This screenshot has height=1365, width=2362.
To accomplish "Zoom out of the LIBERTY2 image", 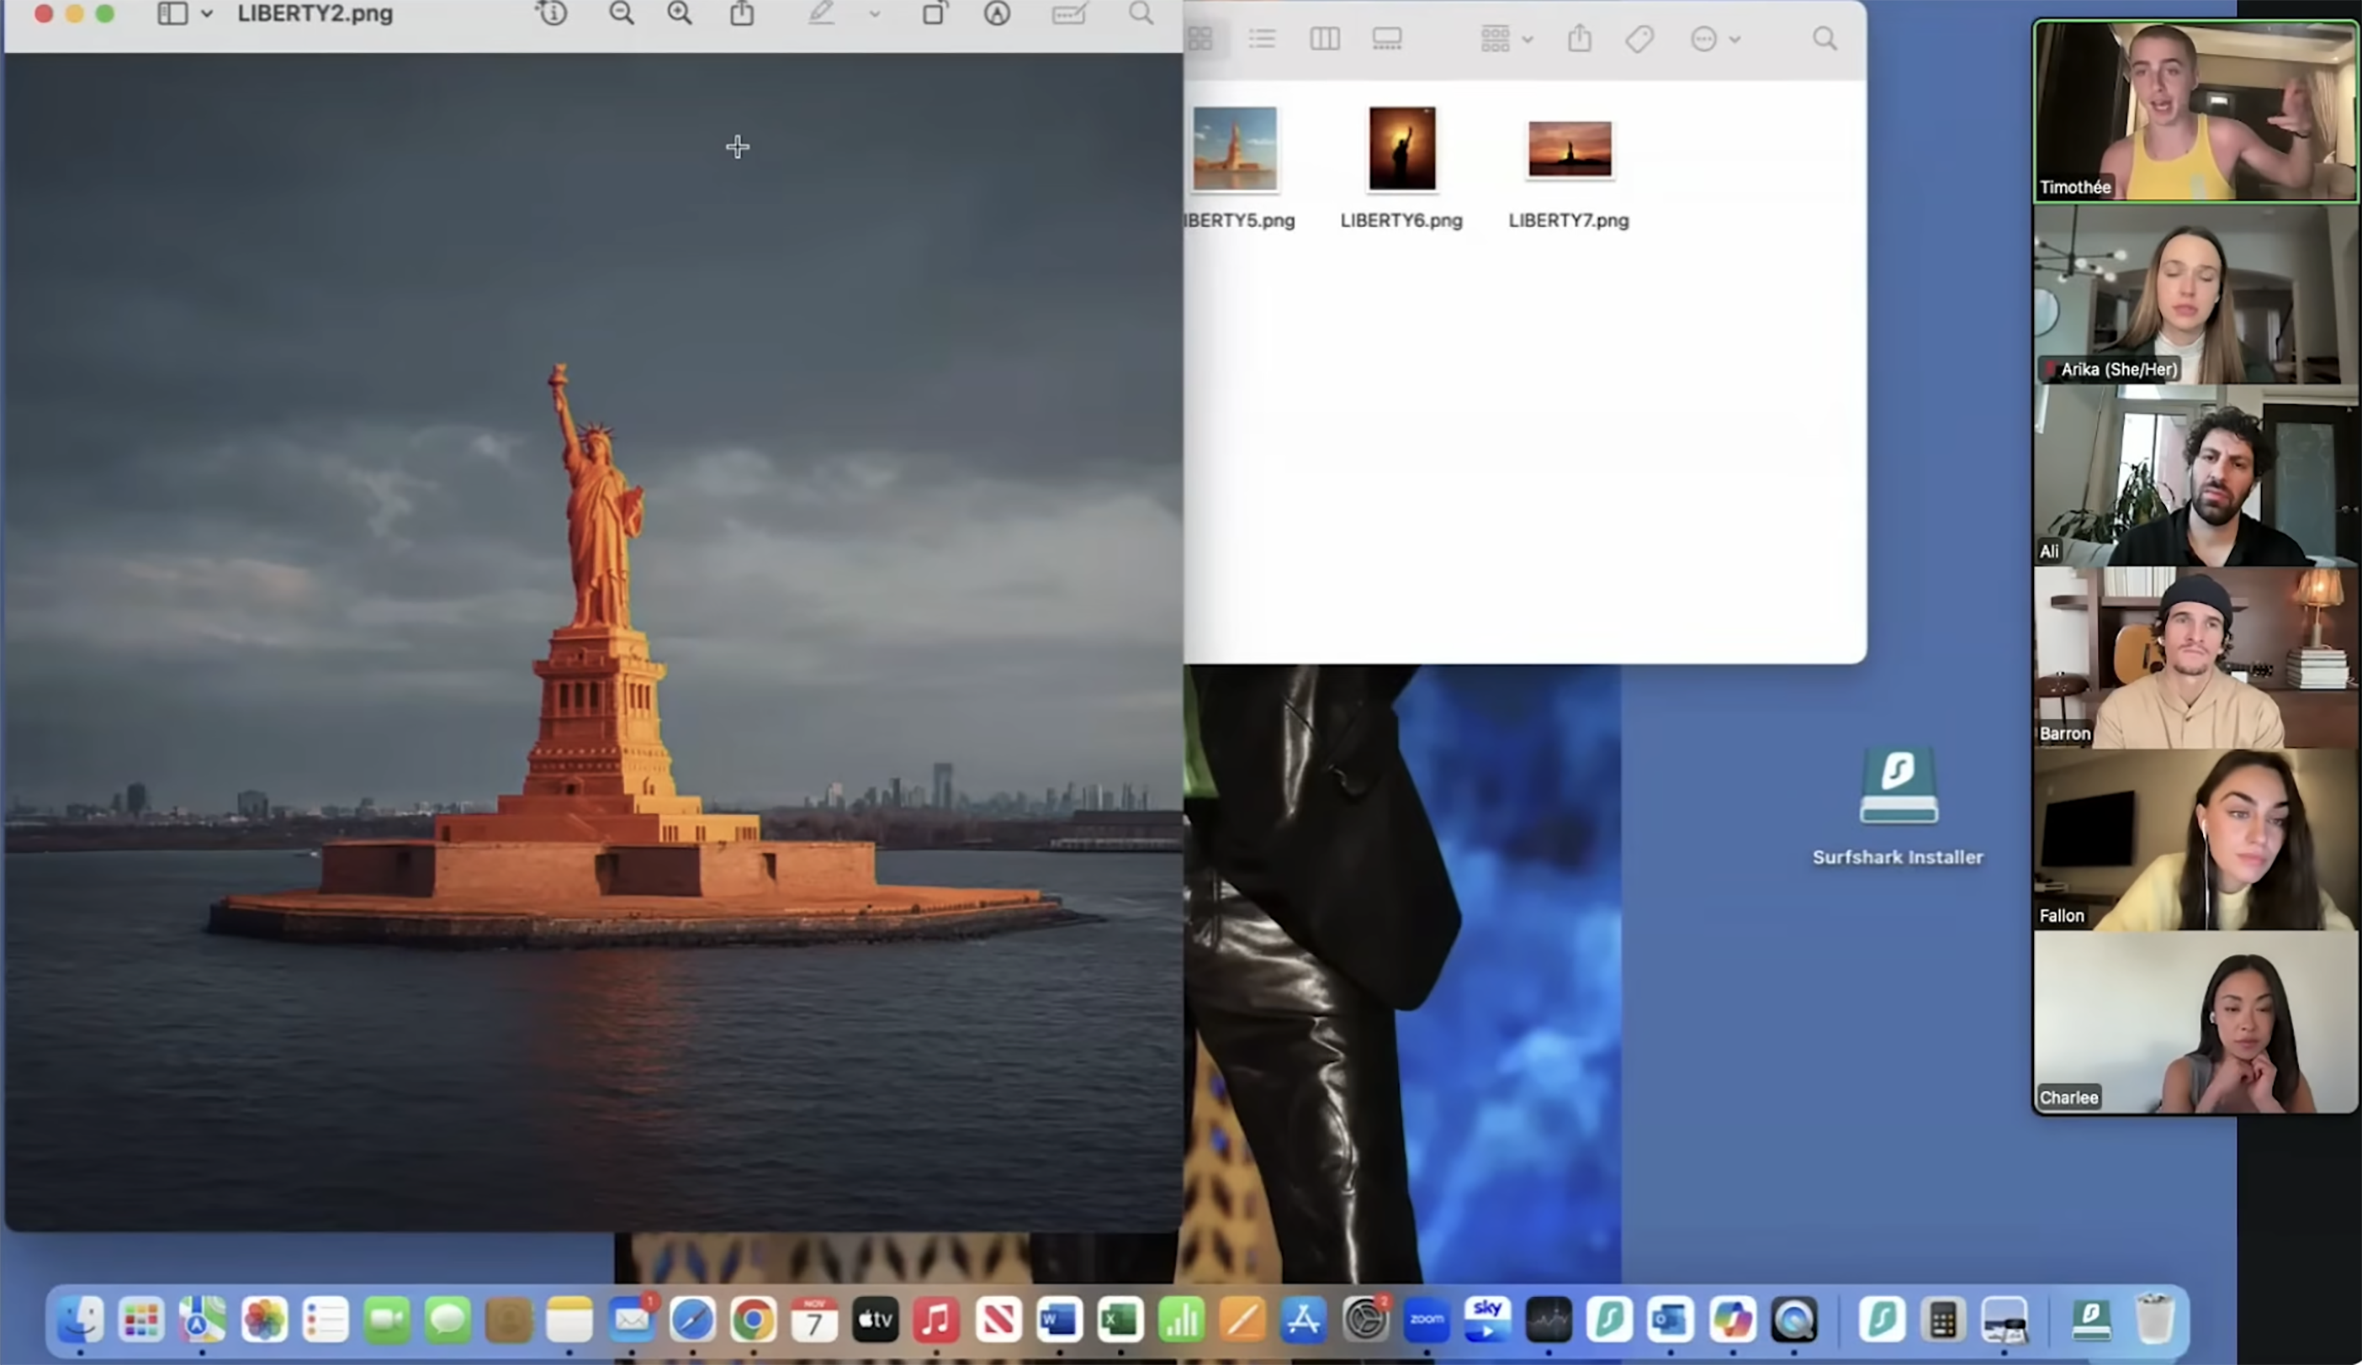I will pyautogui.click(x=621, y=14).
